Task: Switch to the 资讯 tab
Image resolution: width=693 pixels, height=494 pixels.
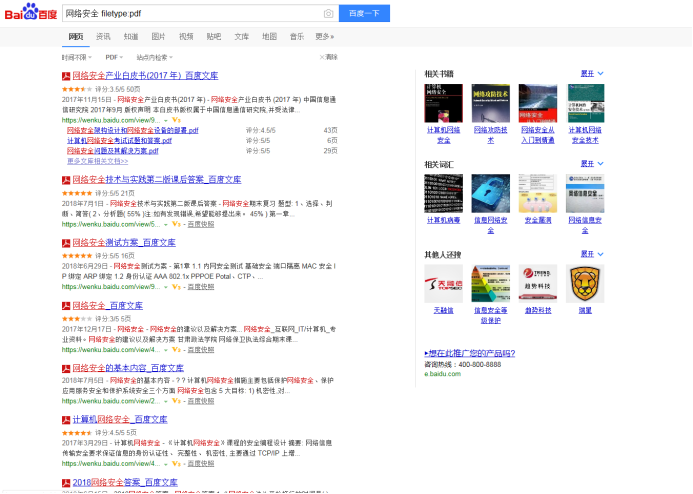Action: (103, 37)
